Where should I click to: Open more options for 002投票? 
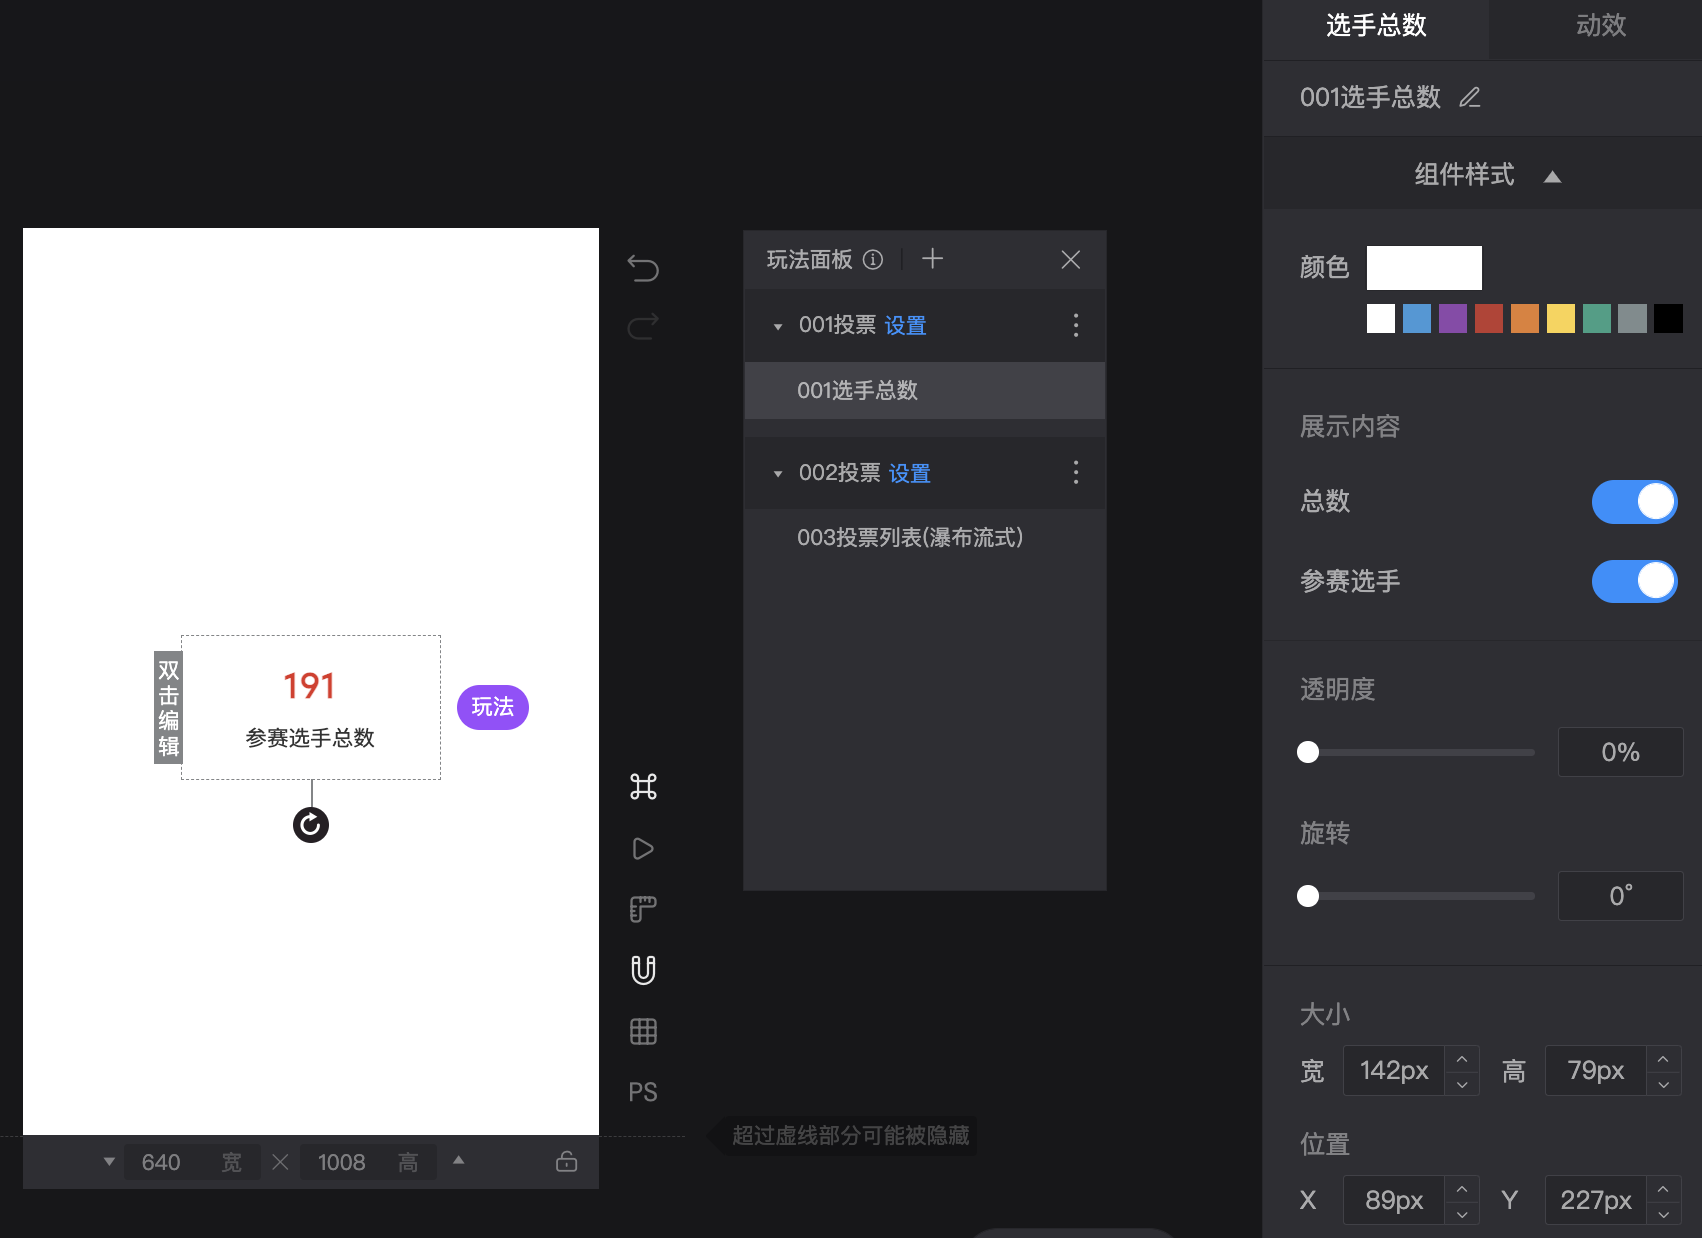[1076, 472]
